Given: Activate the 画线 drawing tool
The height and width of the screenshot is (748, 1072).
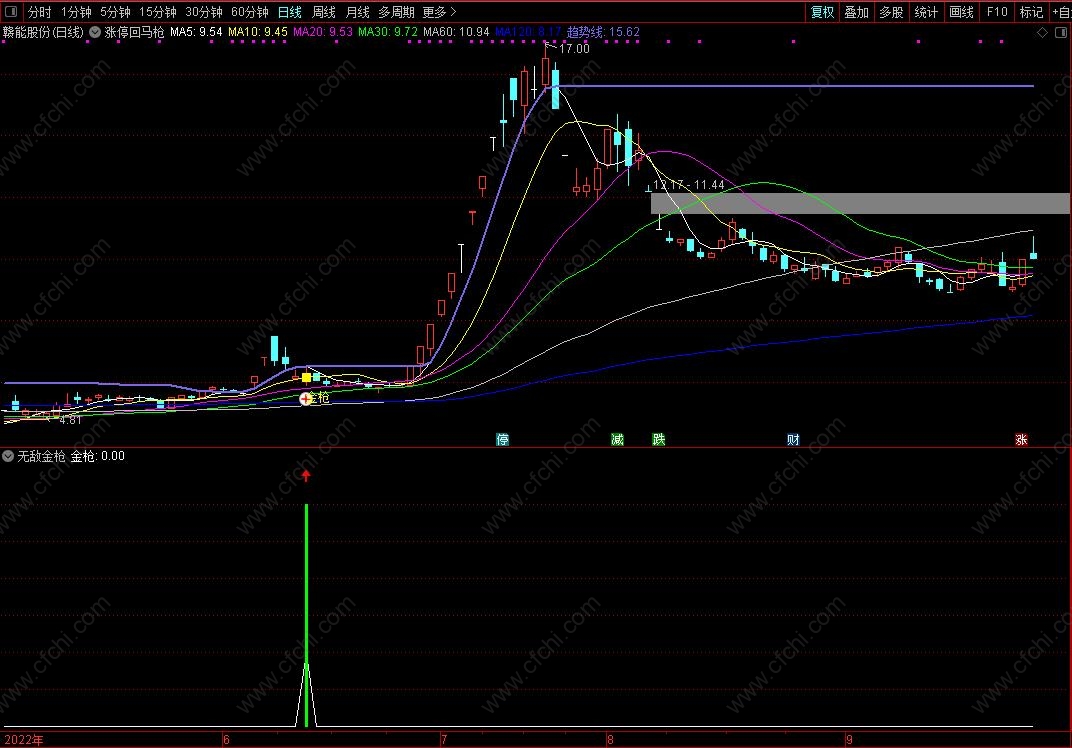Looking at the screenshot, I should click(x=961, y=12).
